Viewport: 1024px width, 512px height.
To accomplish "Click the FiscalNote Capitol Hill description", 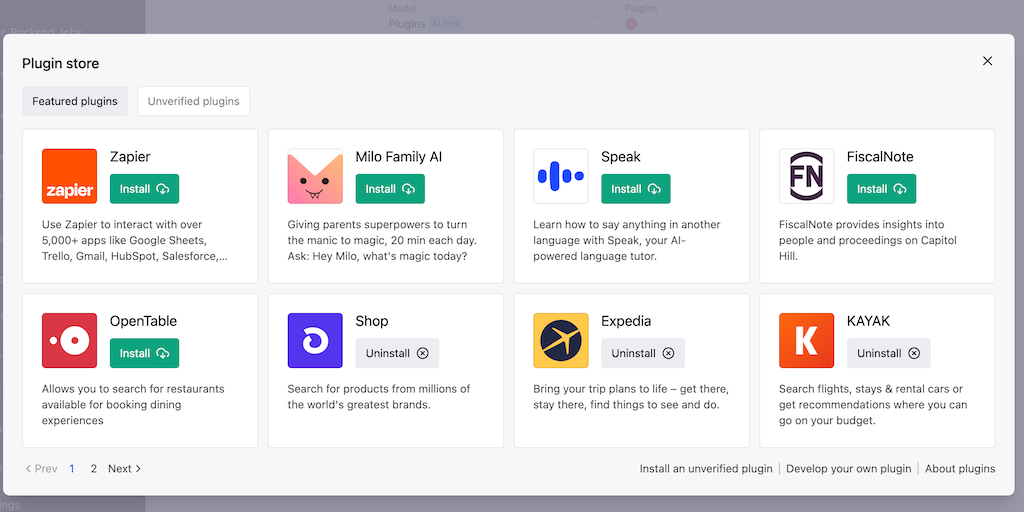I will pos(868,240).
